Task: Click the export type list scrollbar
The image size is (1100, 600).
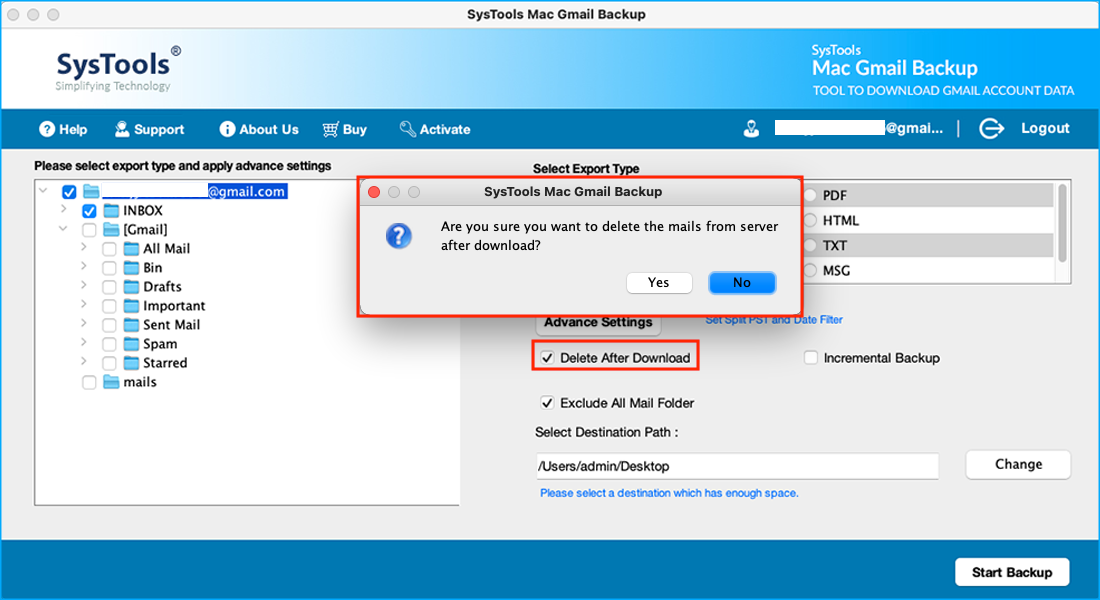Action: (x=1062, y=223)
